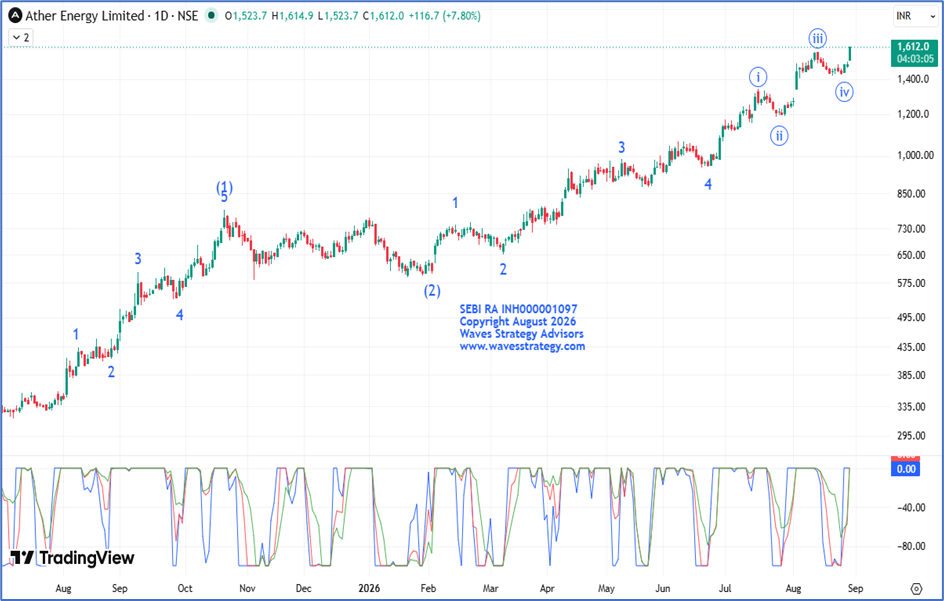Click the 435.00 price axis label
The width and height of the screenshot is (944, 601).
pos(911,347)
